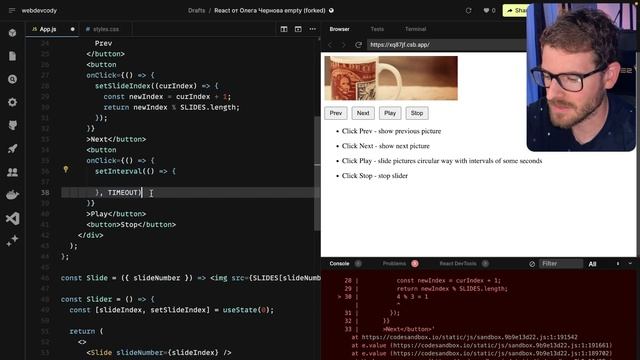Open the Server control whale icon
This screenshot has width=640, height=360.
12,195
